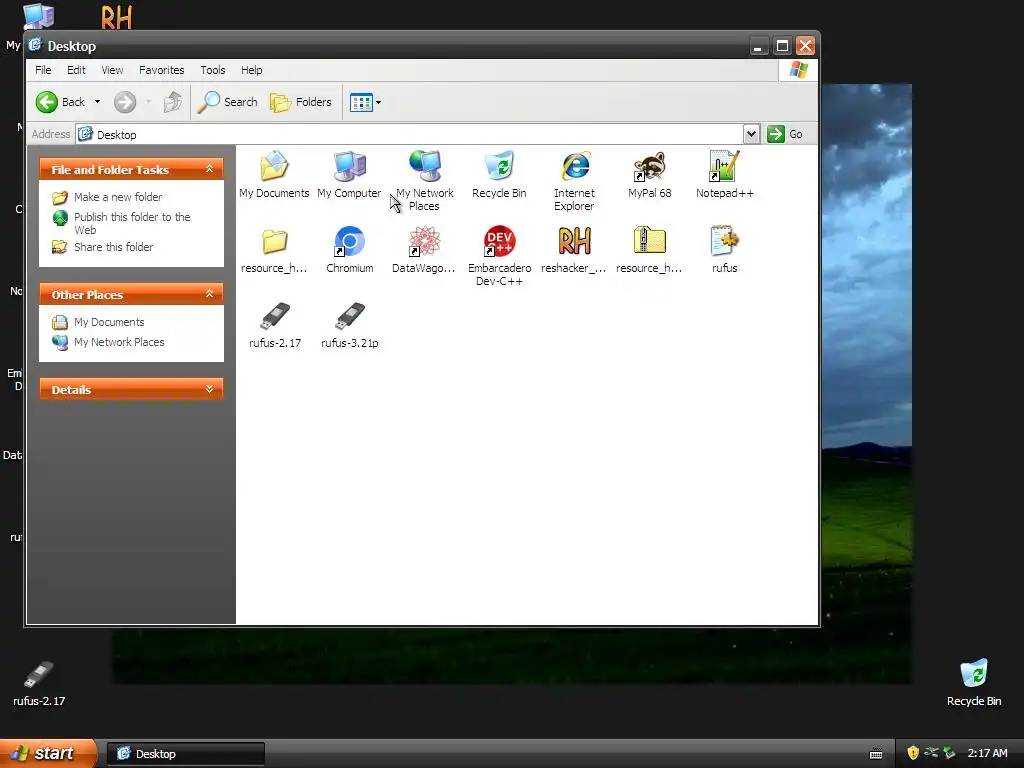Viewport: 1024px width, 768px height.
Task: Toggle the Folders pane
Action: (x=301, y=102)
